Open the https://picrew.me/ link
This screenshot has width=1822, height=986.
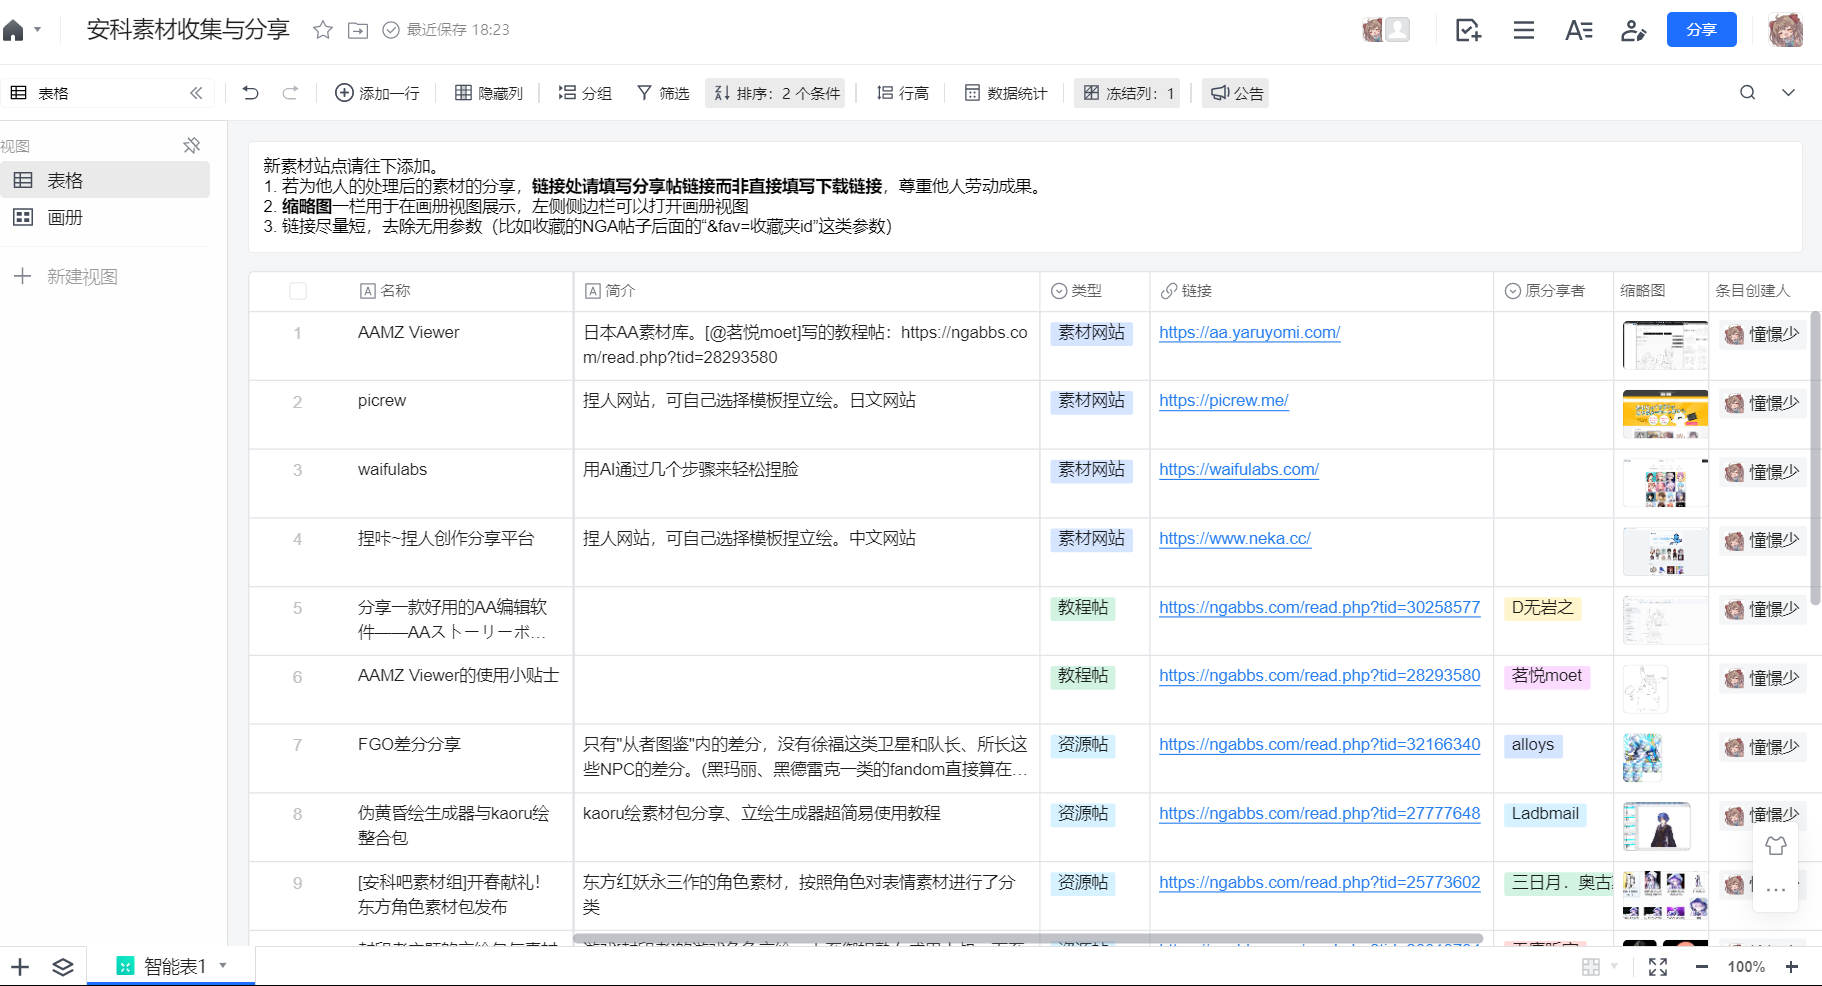1223,401
